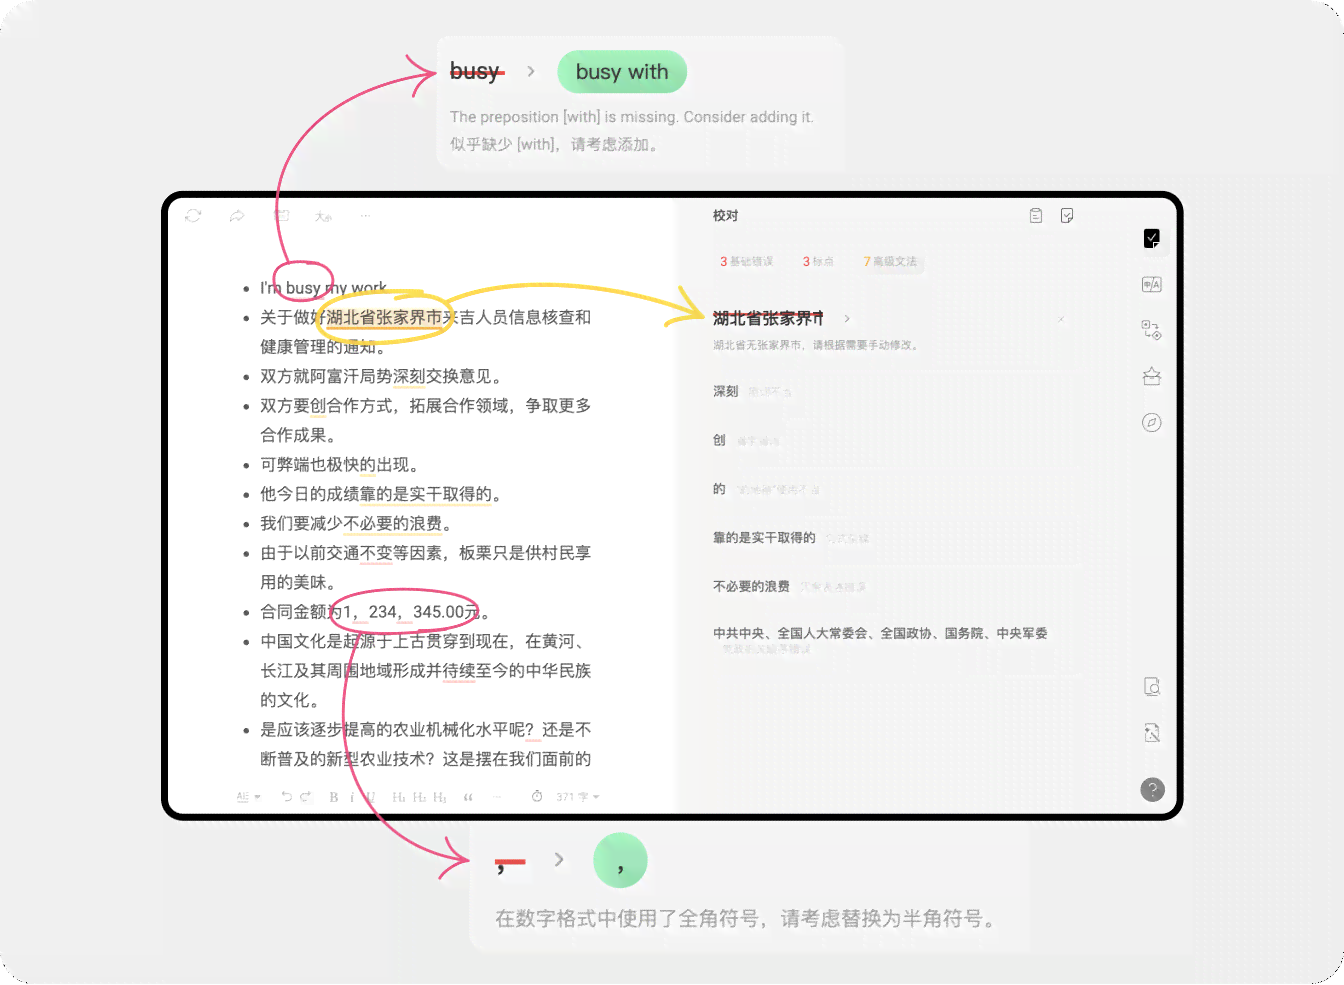Open the convert-flow sidebar icon

point(1152,330)
